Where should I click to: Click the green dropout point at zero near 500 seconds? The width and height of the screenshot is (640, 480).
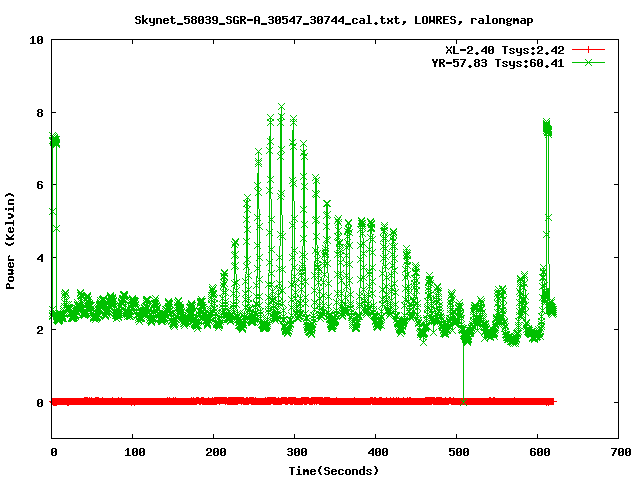(x=463, y=402)
